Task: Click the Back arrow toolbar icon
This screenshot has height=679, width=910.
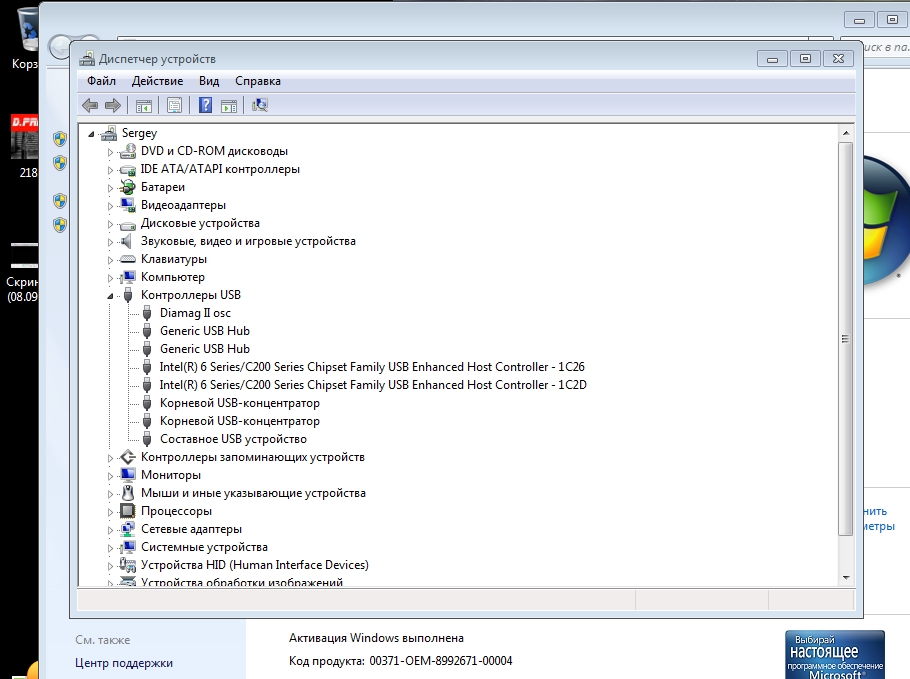Action: (x=90, y=106)
